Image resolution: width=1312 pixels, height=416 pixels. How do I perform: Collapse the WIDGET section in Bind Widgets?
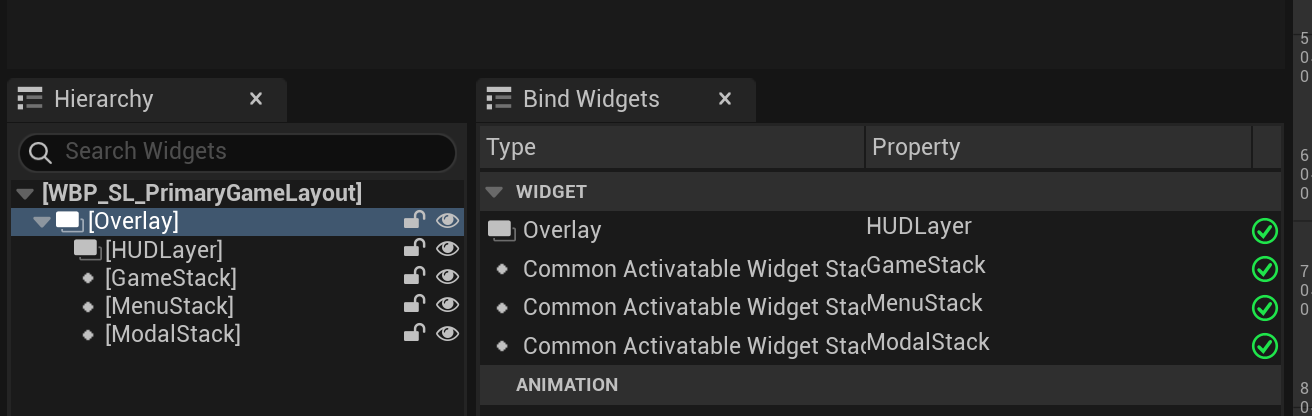click(493, 191)
